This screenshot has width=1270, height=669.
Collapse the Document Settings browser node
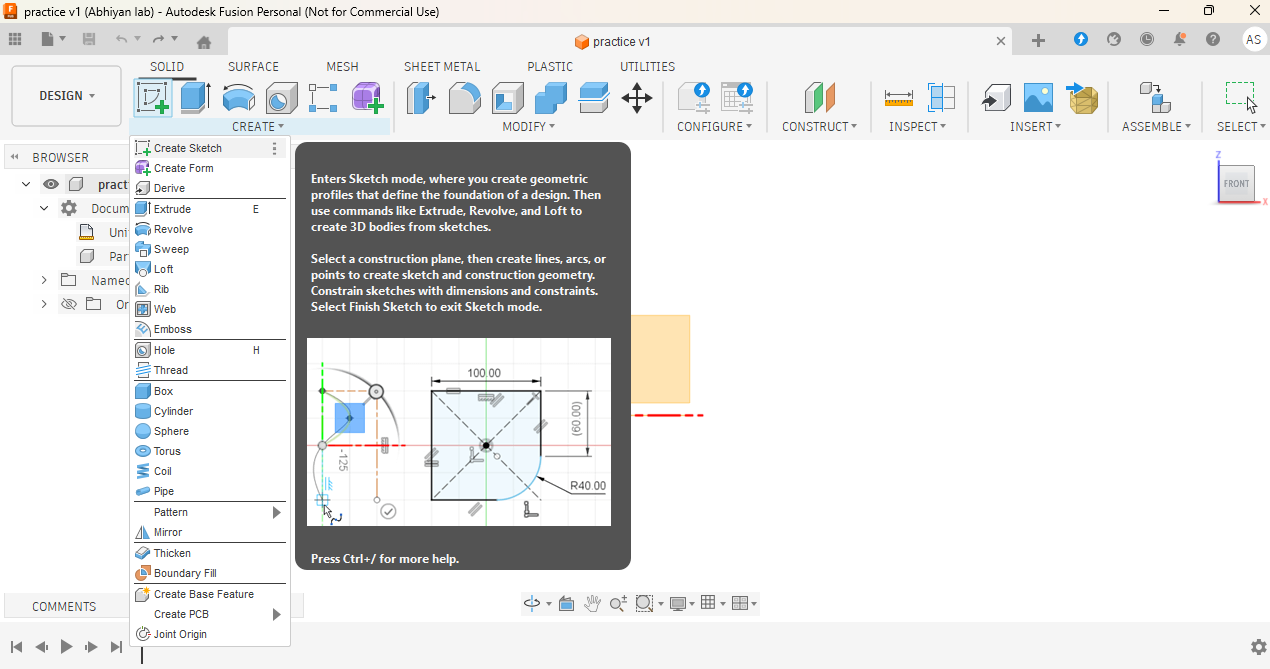tap(44, 208)
